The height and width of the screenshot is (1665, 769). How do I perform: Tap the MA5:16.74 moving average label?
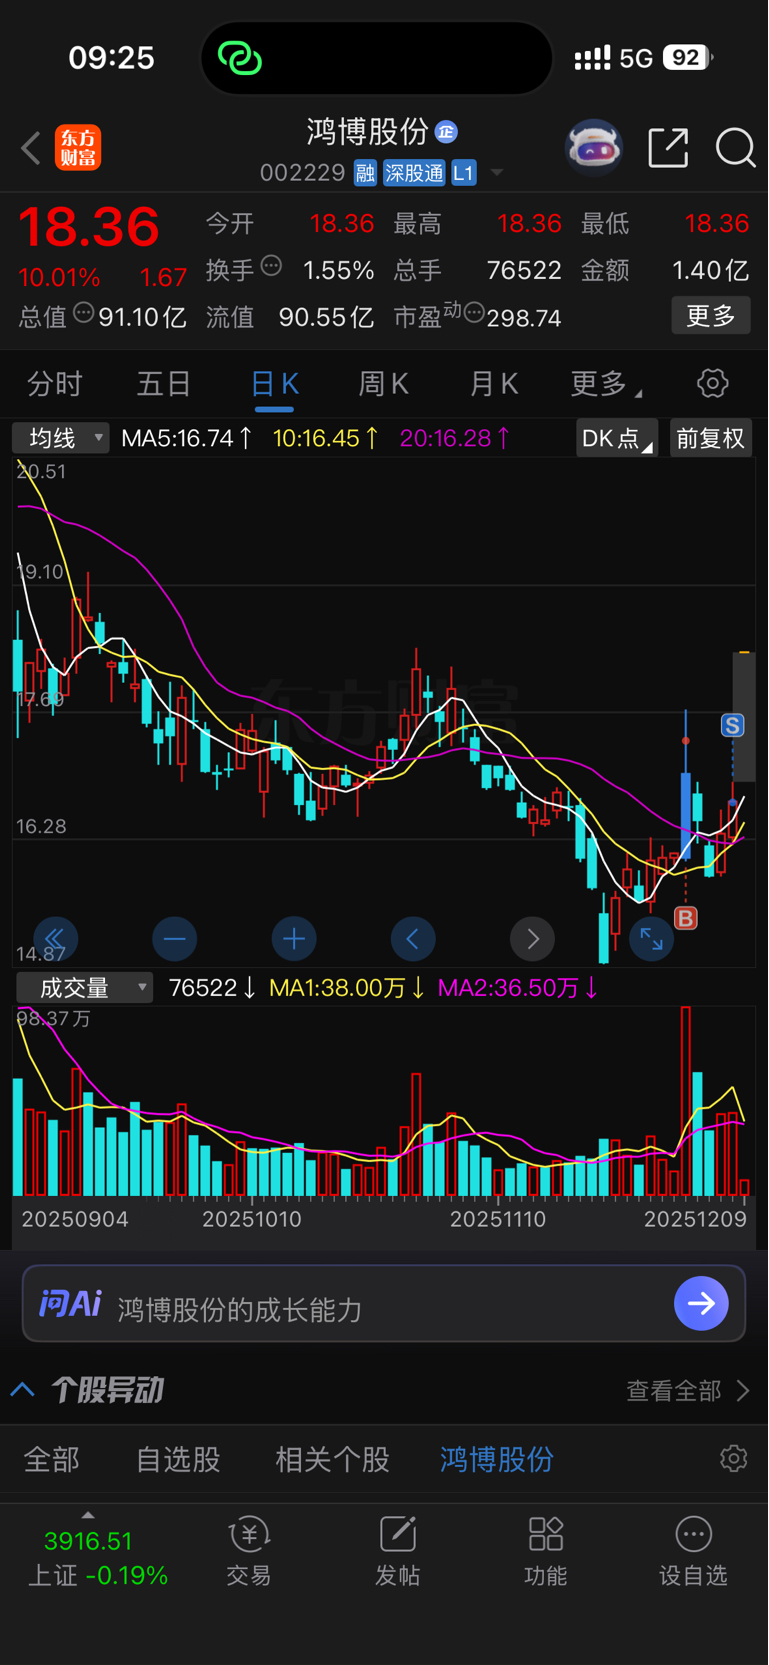pos(186,438)
